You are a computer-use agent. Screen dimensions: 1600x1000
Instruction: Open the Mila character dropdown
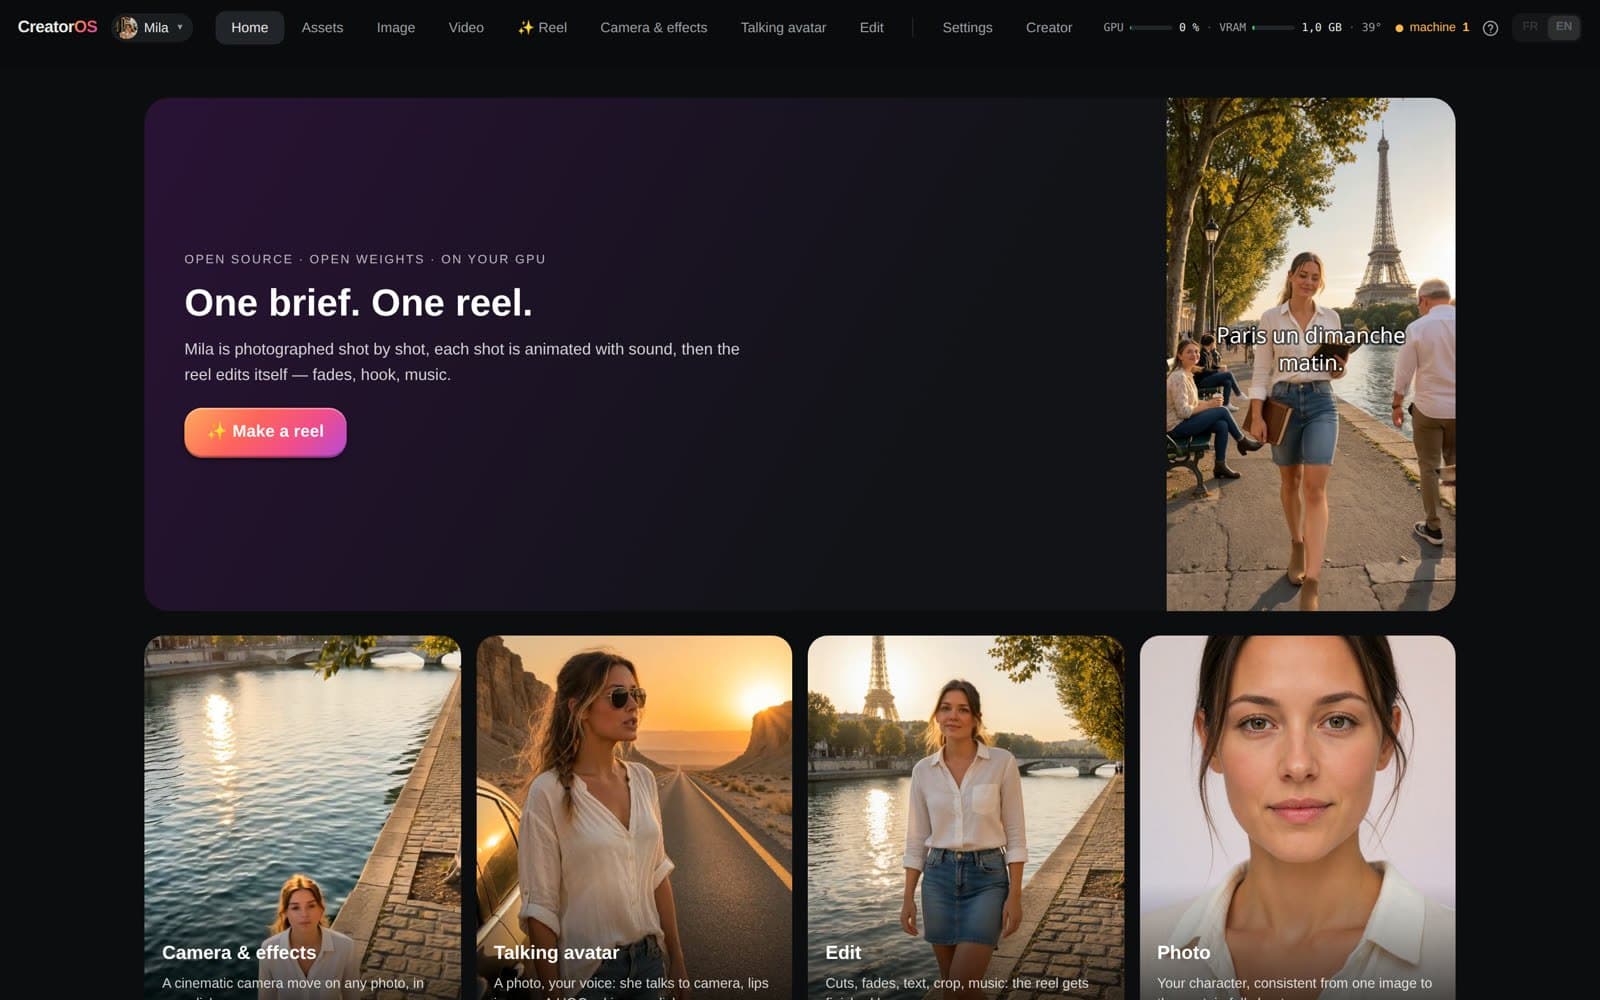(x=152, y=27)
